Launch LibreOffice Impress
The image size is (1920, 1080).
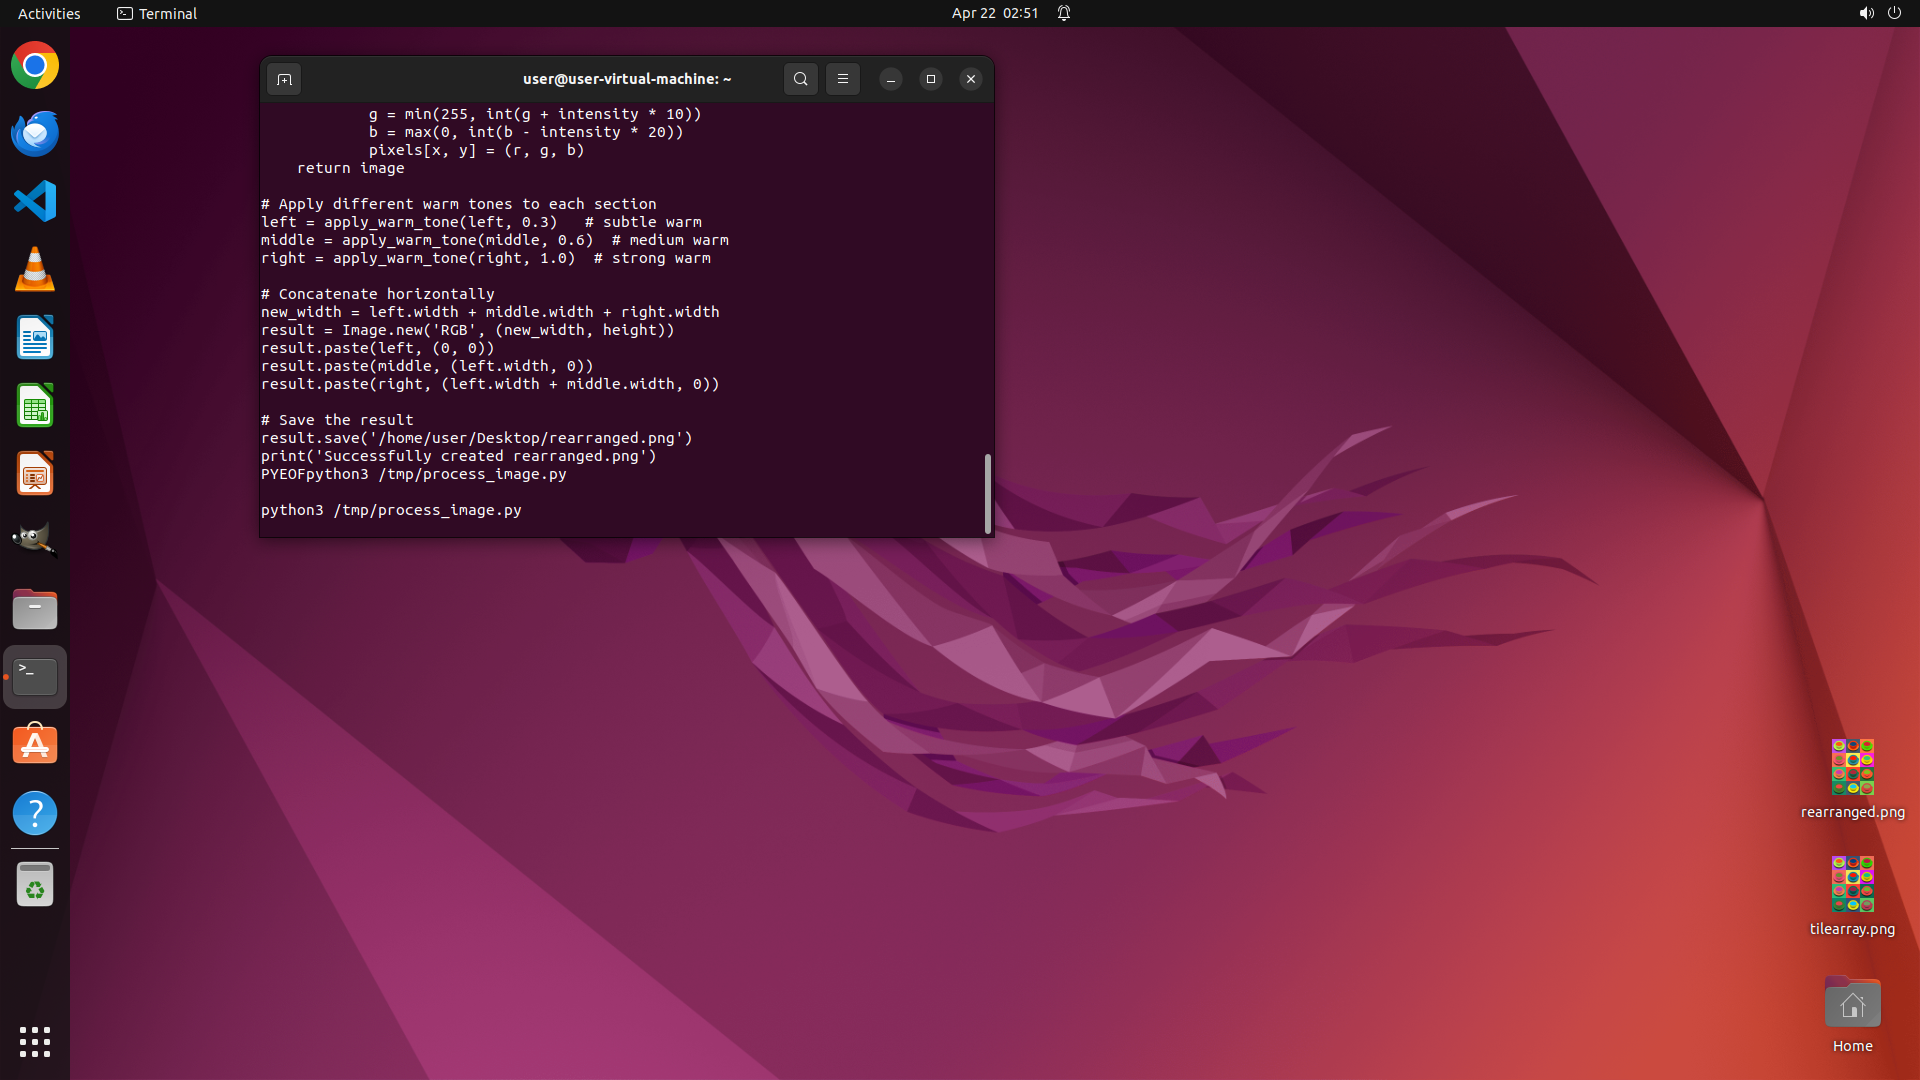[x=35, y=474]
